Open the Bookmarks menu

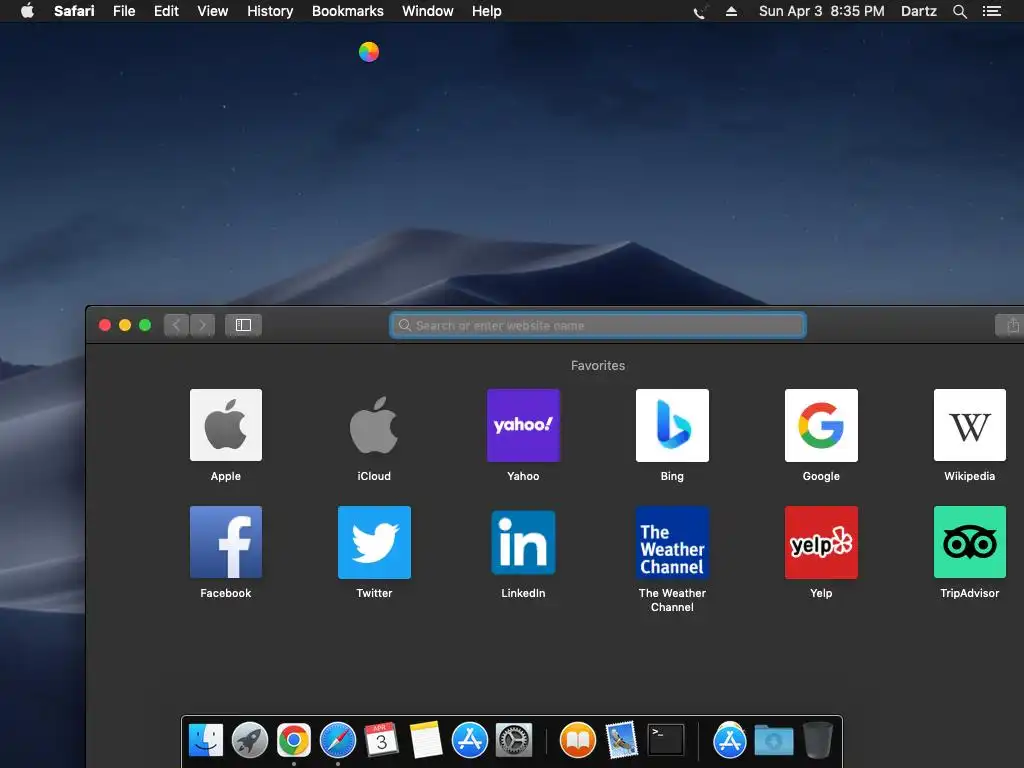(x=347, y=11)
